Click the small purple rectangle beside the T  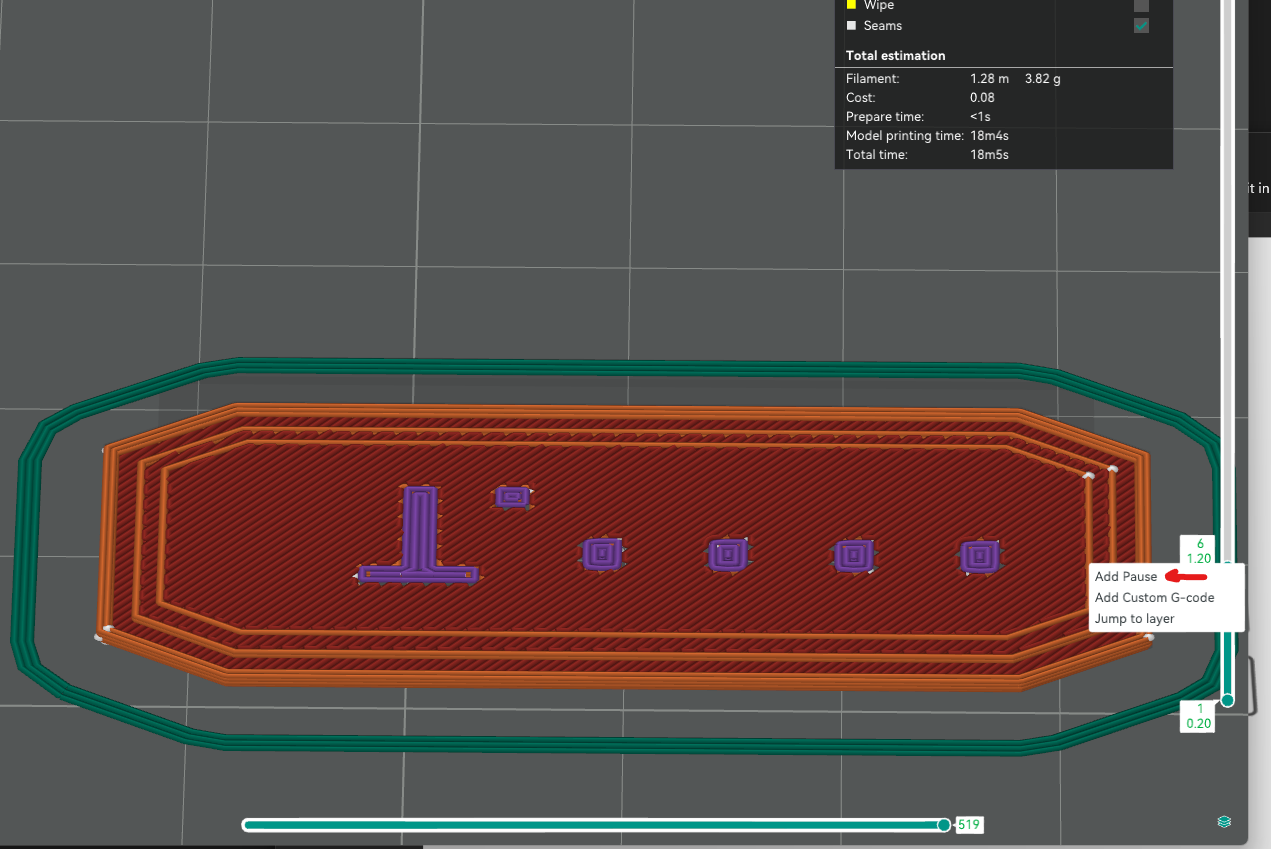pyautogui.click(x=513, y=496)
